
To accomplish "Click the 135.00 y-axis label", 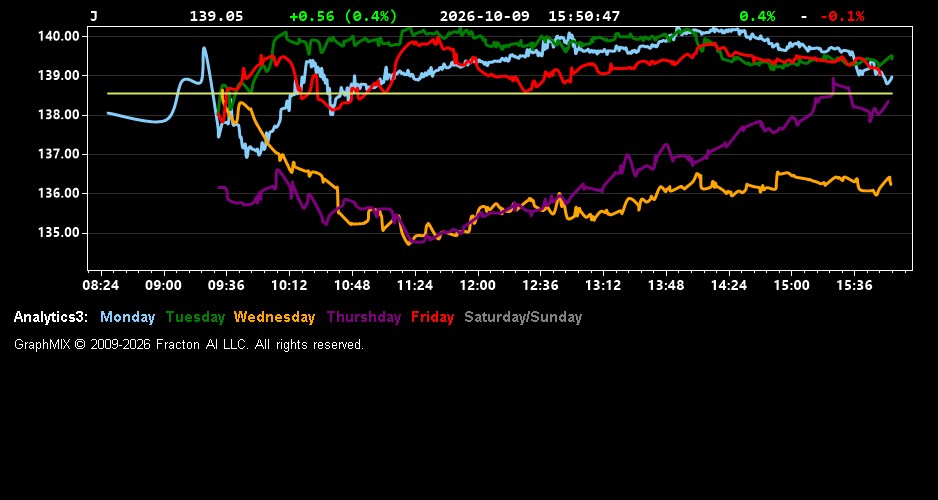I will tap(59, 233).
